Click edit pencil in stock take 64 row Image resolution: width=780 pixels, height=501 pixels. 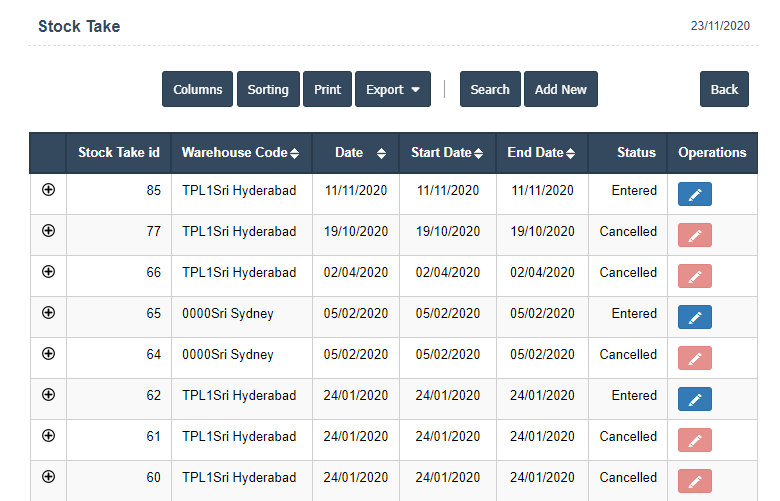pos(695,358)
